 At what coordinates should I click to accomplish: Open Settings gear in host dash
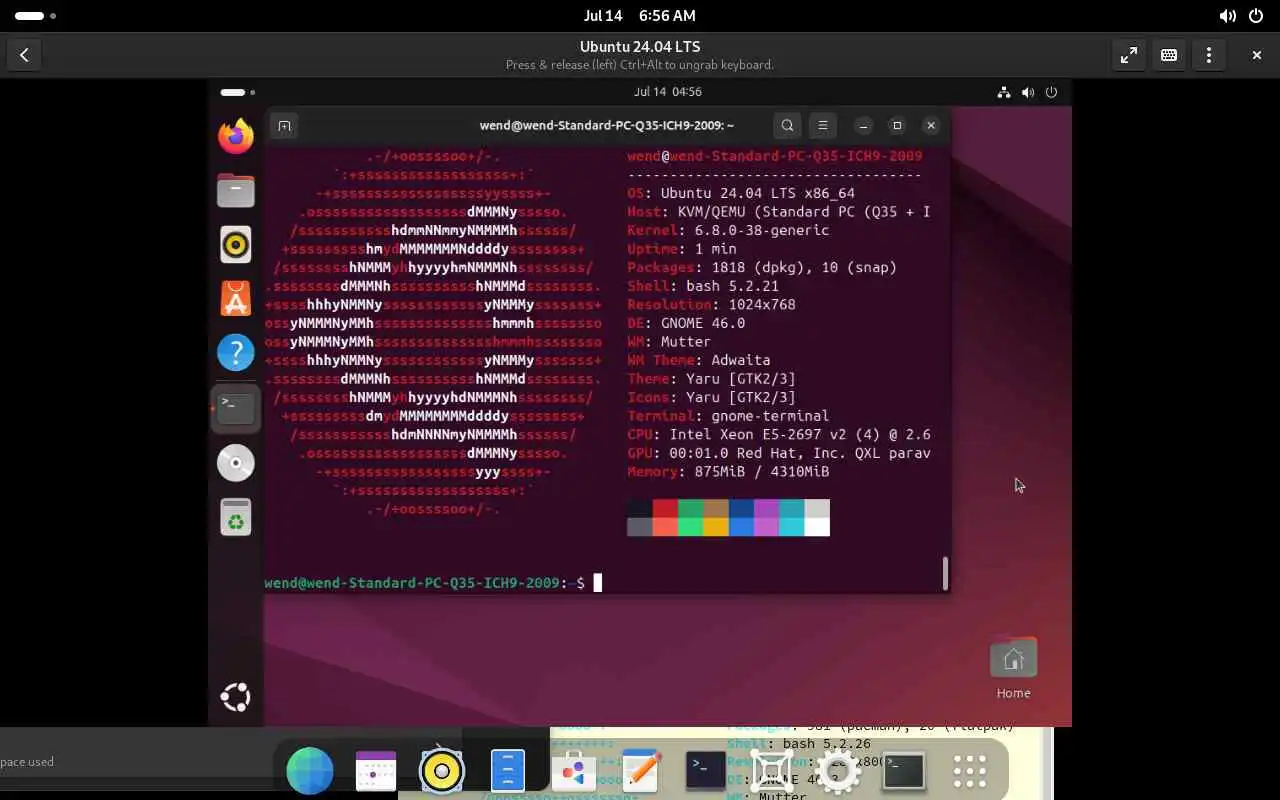pos(838,771)
